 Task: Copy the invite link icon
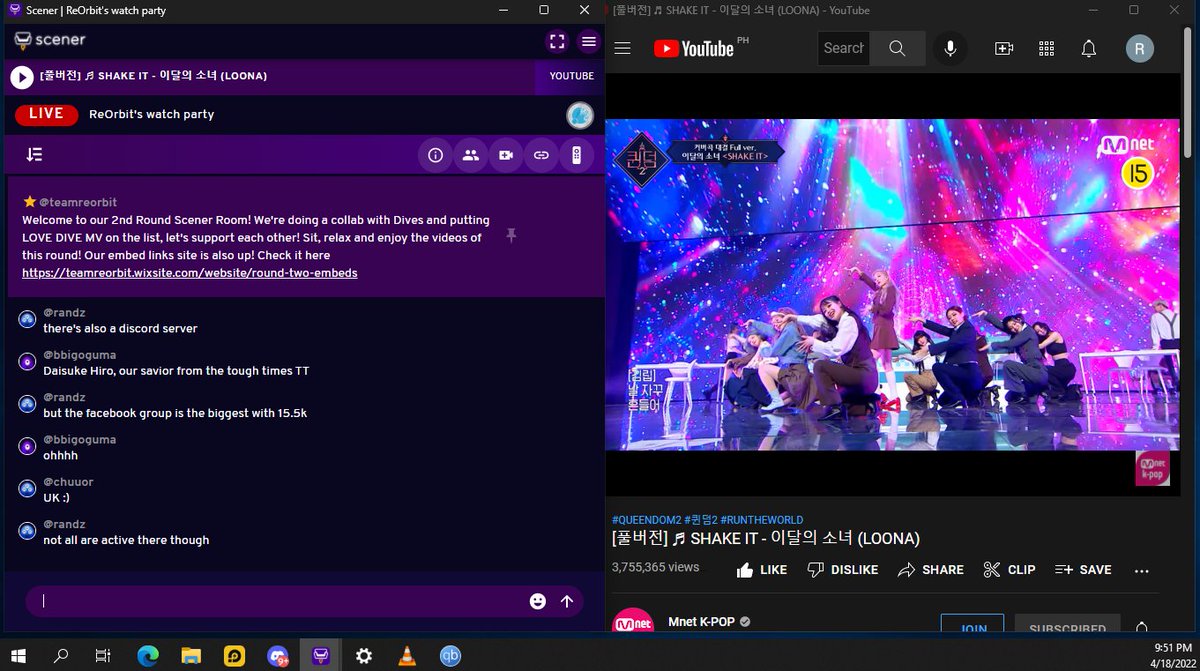point(540,155)
